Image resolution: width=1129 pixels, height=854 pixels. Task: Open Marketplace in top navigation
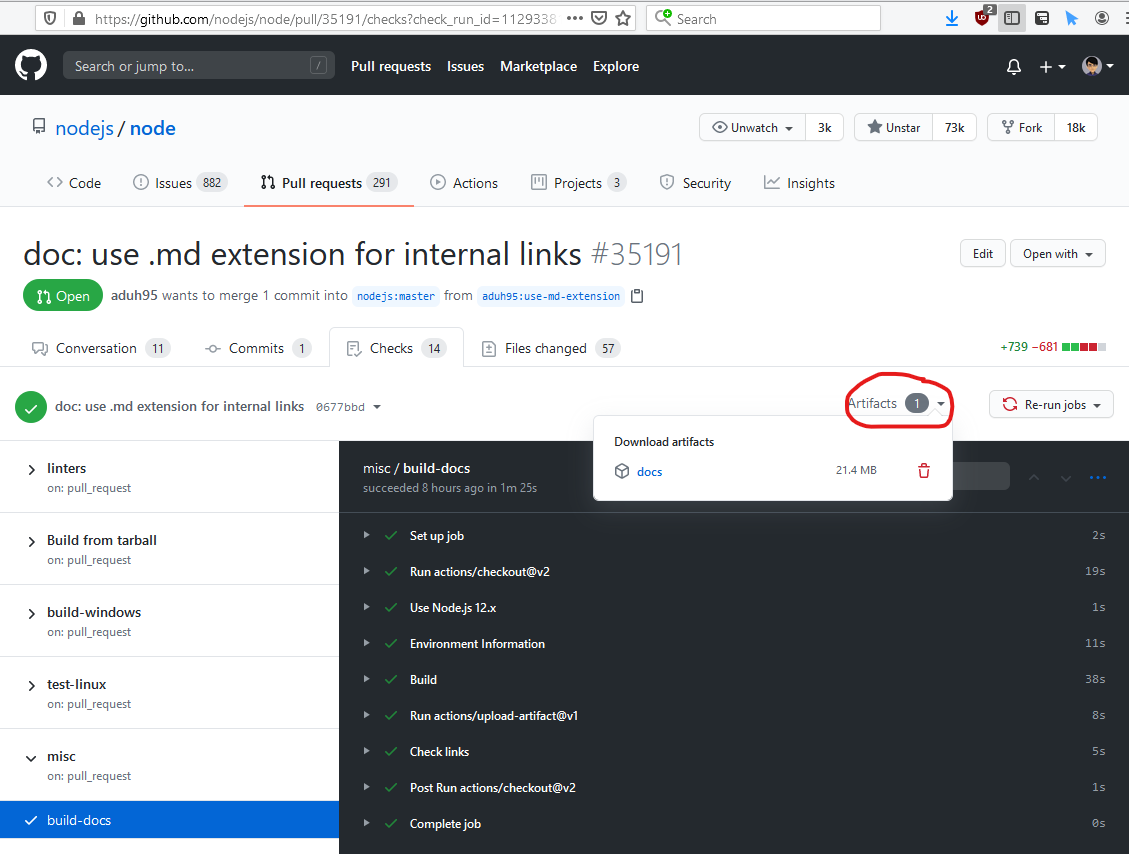point(539,66)
